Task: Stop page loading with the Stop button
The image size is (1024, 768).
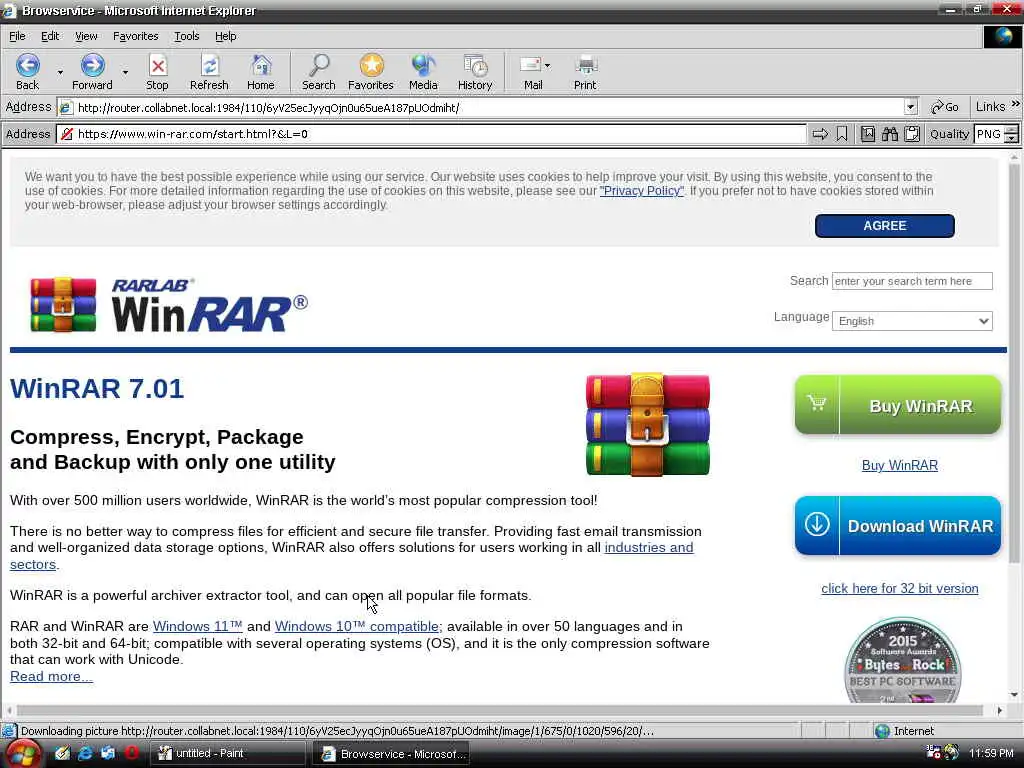Action: coord(157,72)
